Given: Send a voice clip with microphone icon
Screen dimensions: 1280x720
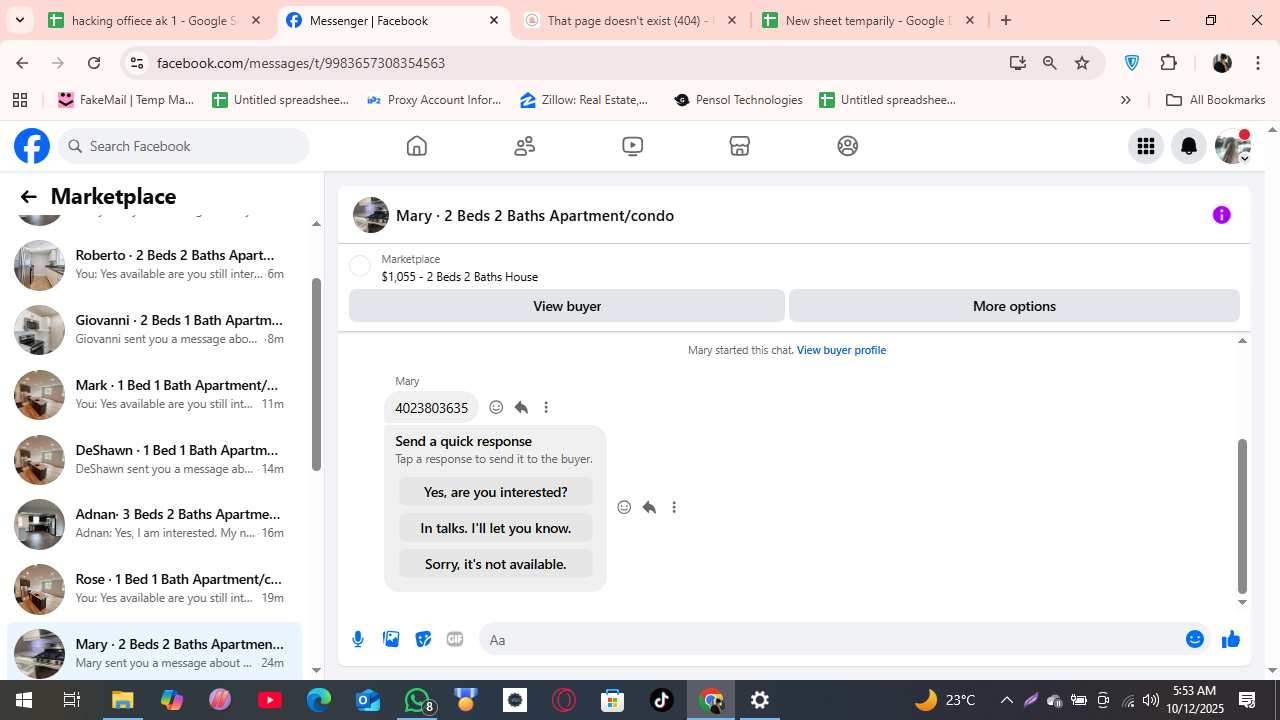Looking at the screenshot, I should pyautogui.click(x=358, y=639).
